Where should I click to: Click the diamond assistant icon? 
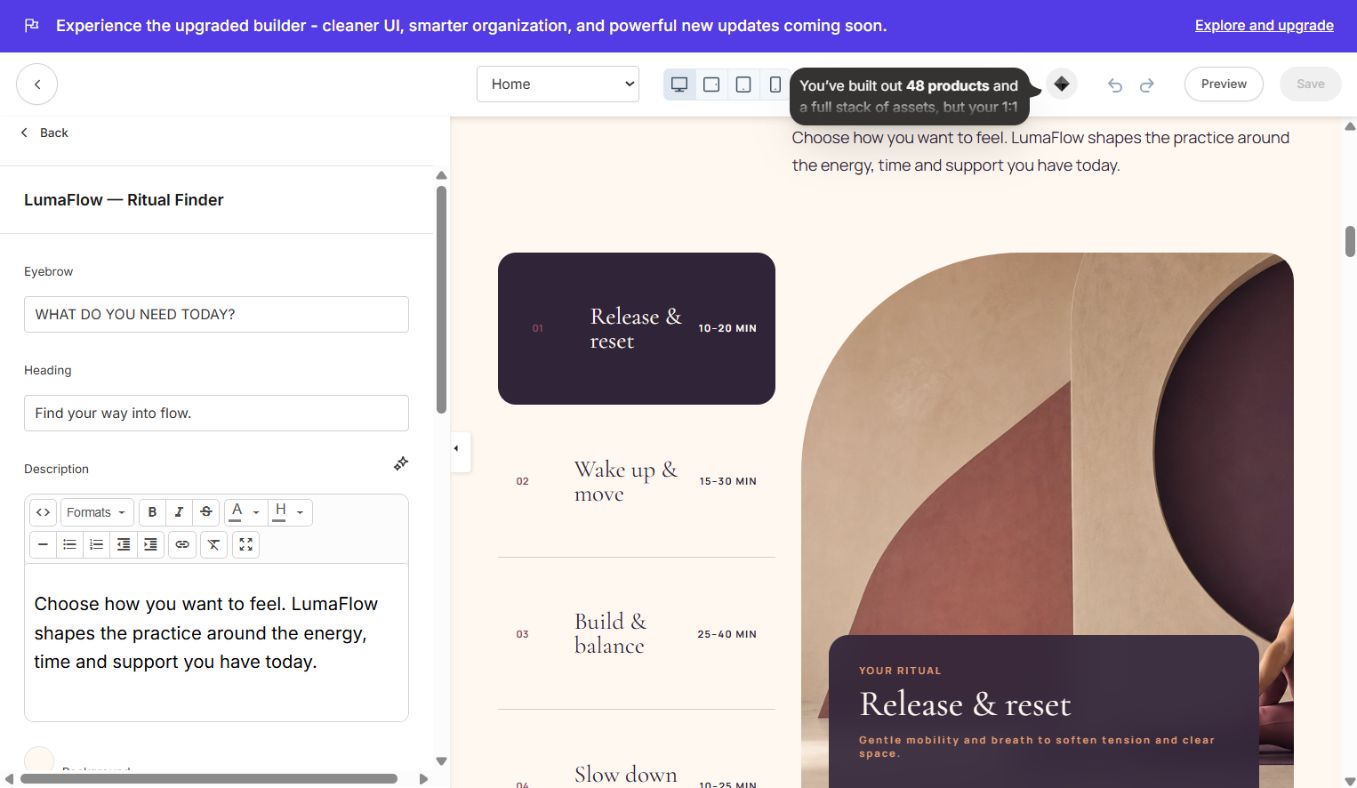point(1062,84)
